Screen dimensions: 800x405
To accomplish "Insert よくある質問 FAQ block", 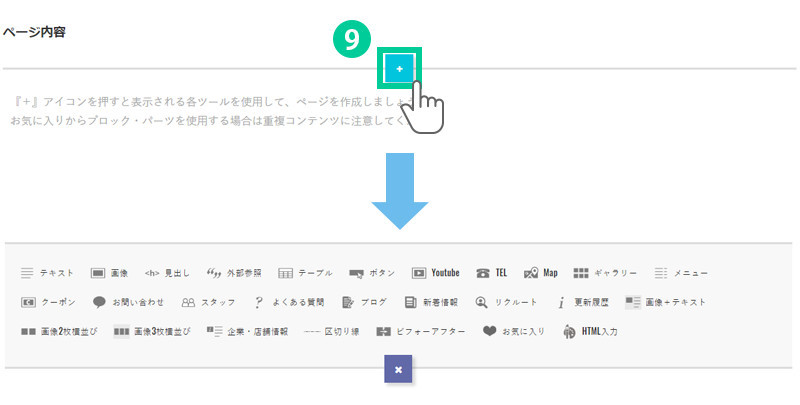I will point(288,301).
